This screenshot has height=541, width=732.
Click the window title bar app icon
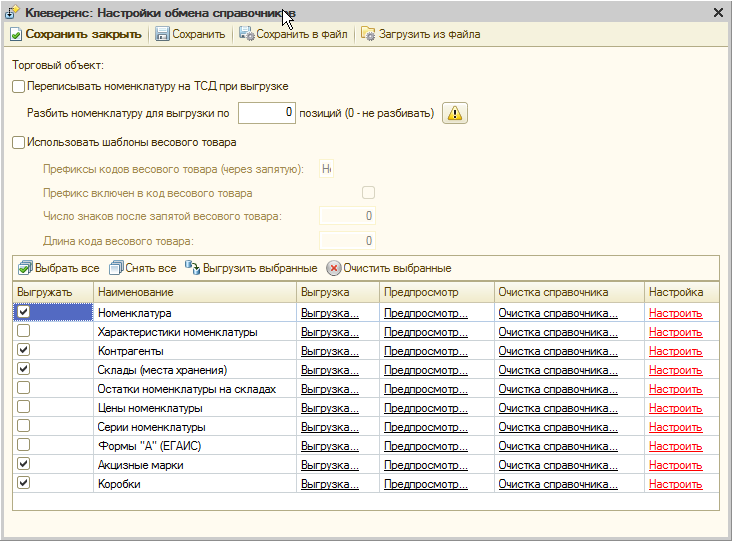[12, 13]
